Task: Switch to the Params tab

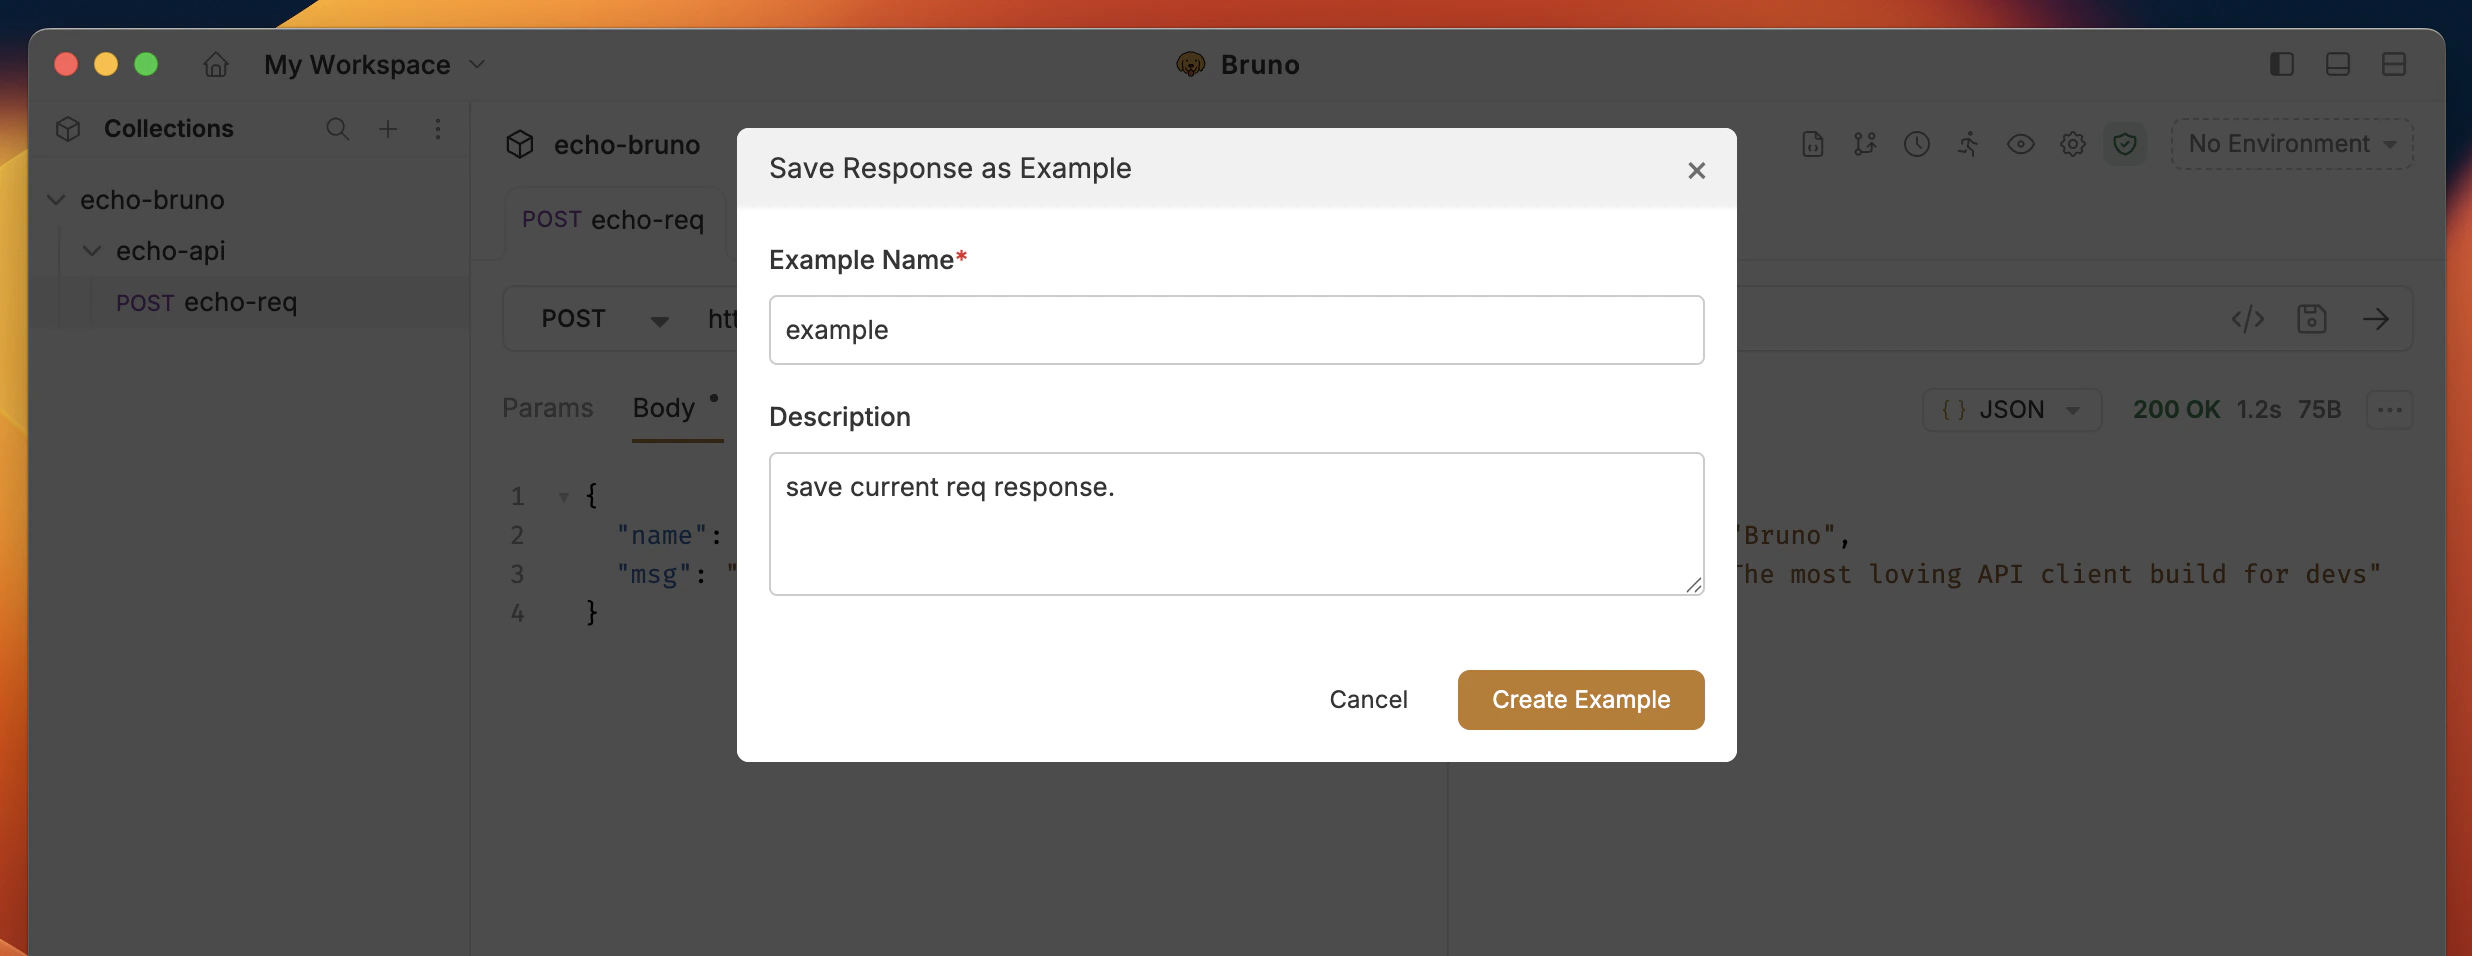Action: coord(547,408)
